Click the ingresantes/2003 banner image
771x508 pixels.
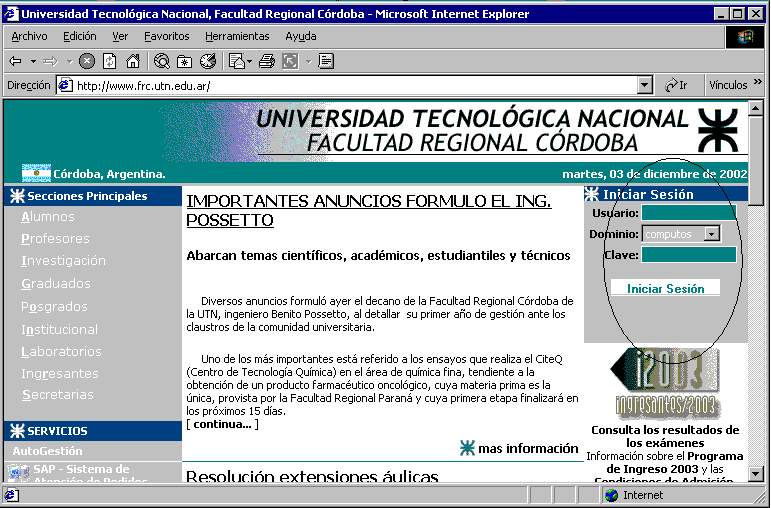coord(664,383)
